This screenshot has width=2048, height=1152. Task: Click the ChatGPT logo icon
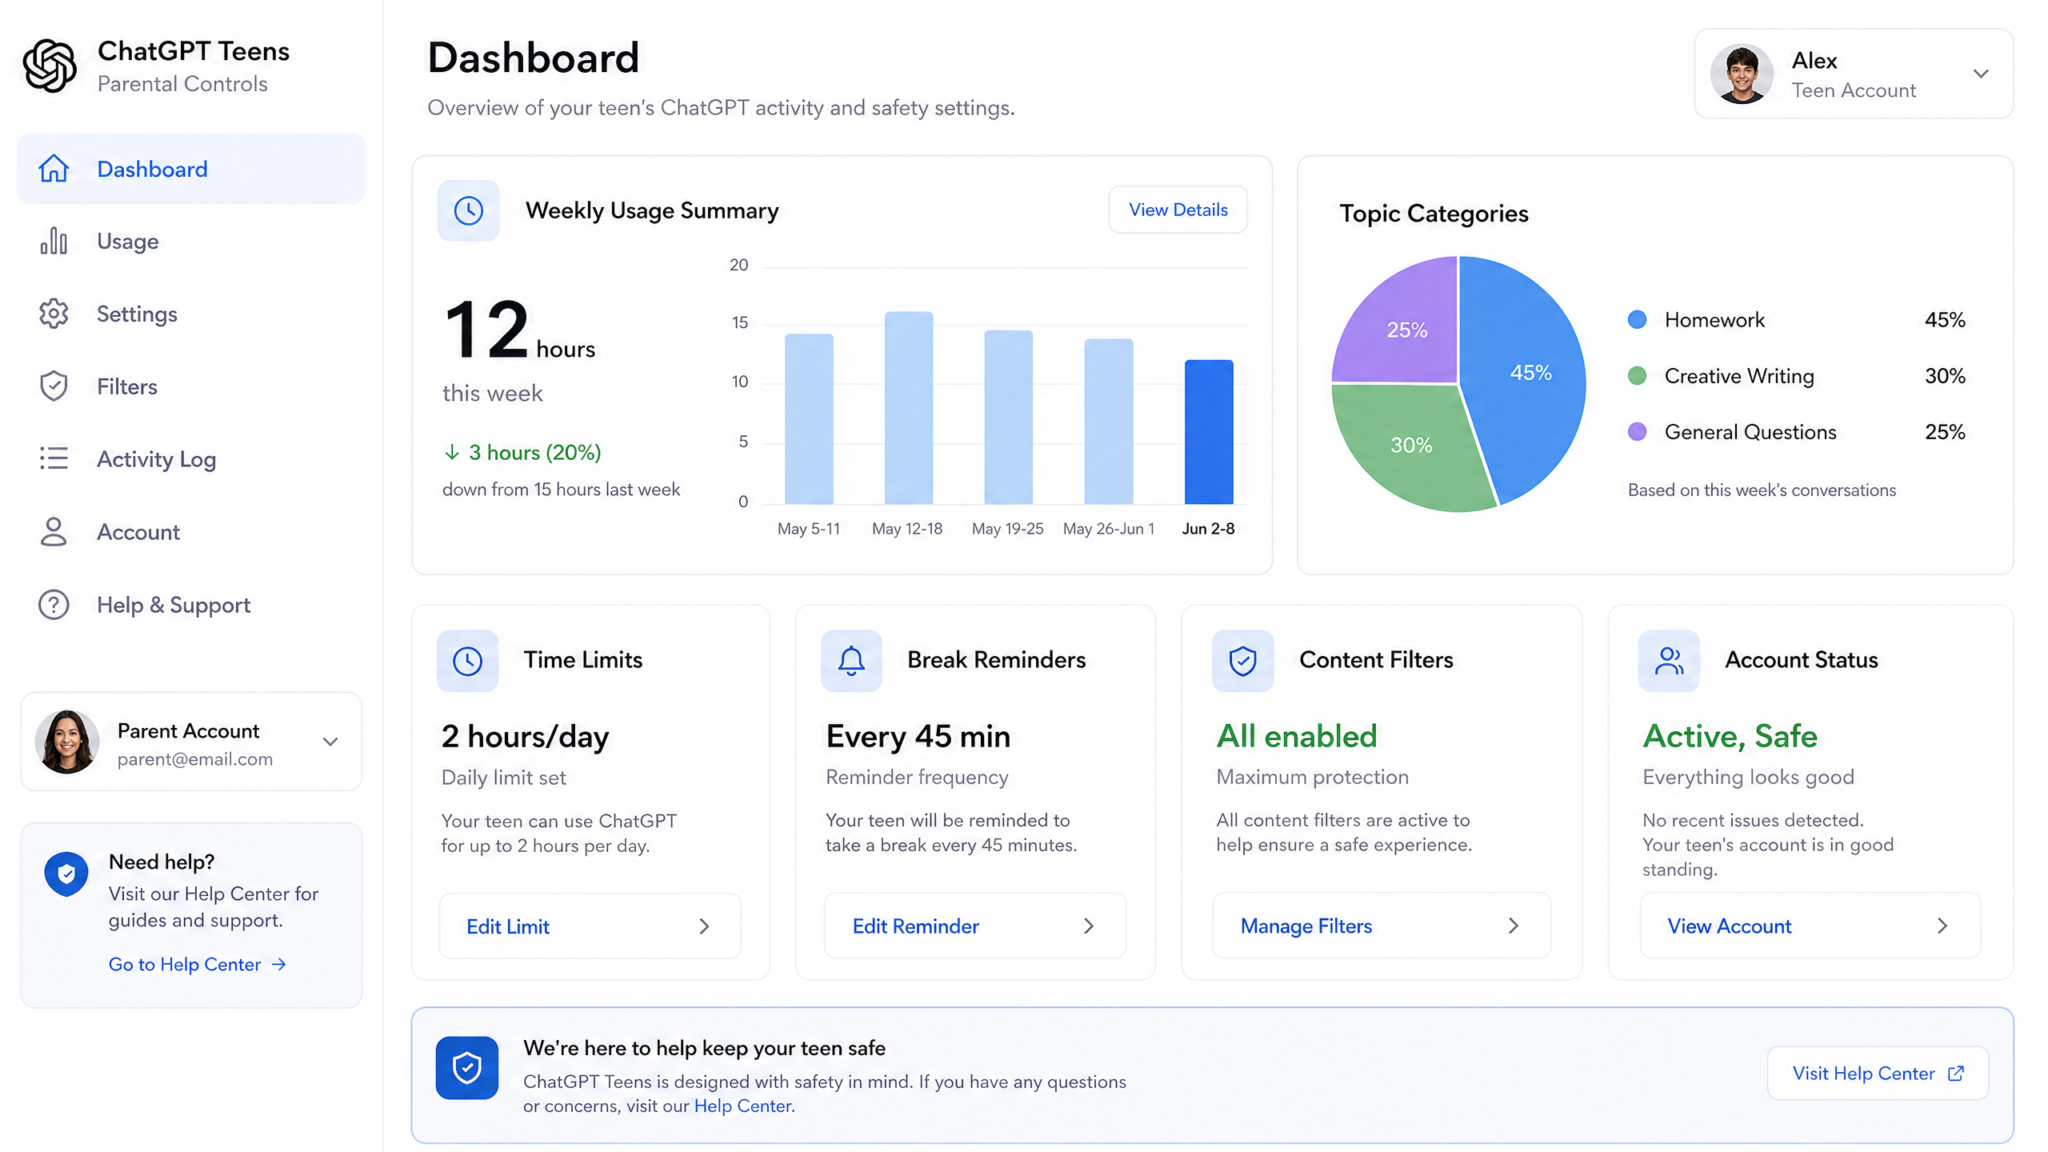[49, 66]
